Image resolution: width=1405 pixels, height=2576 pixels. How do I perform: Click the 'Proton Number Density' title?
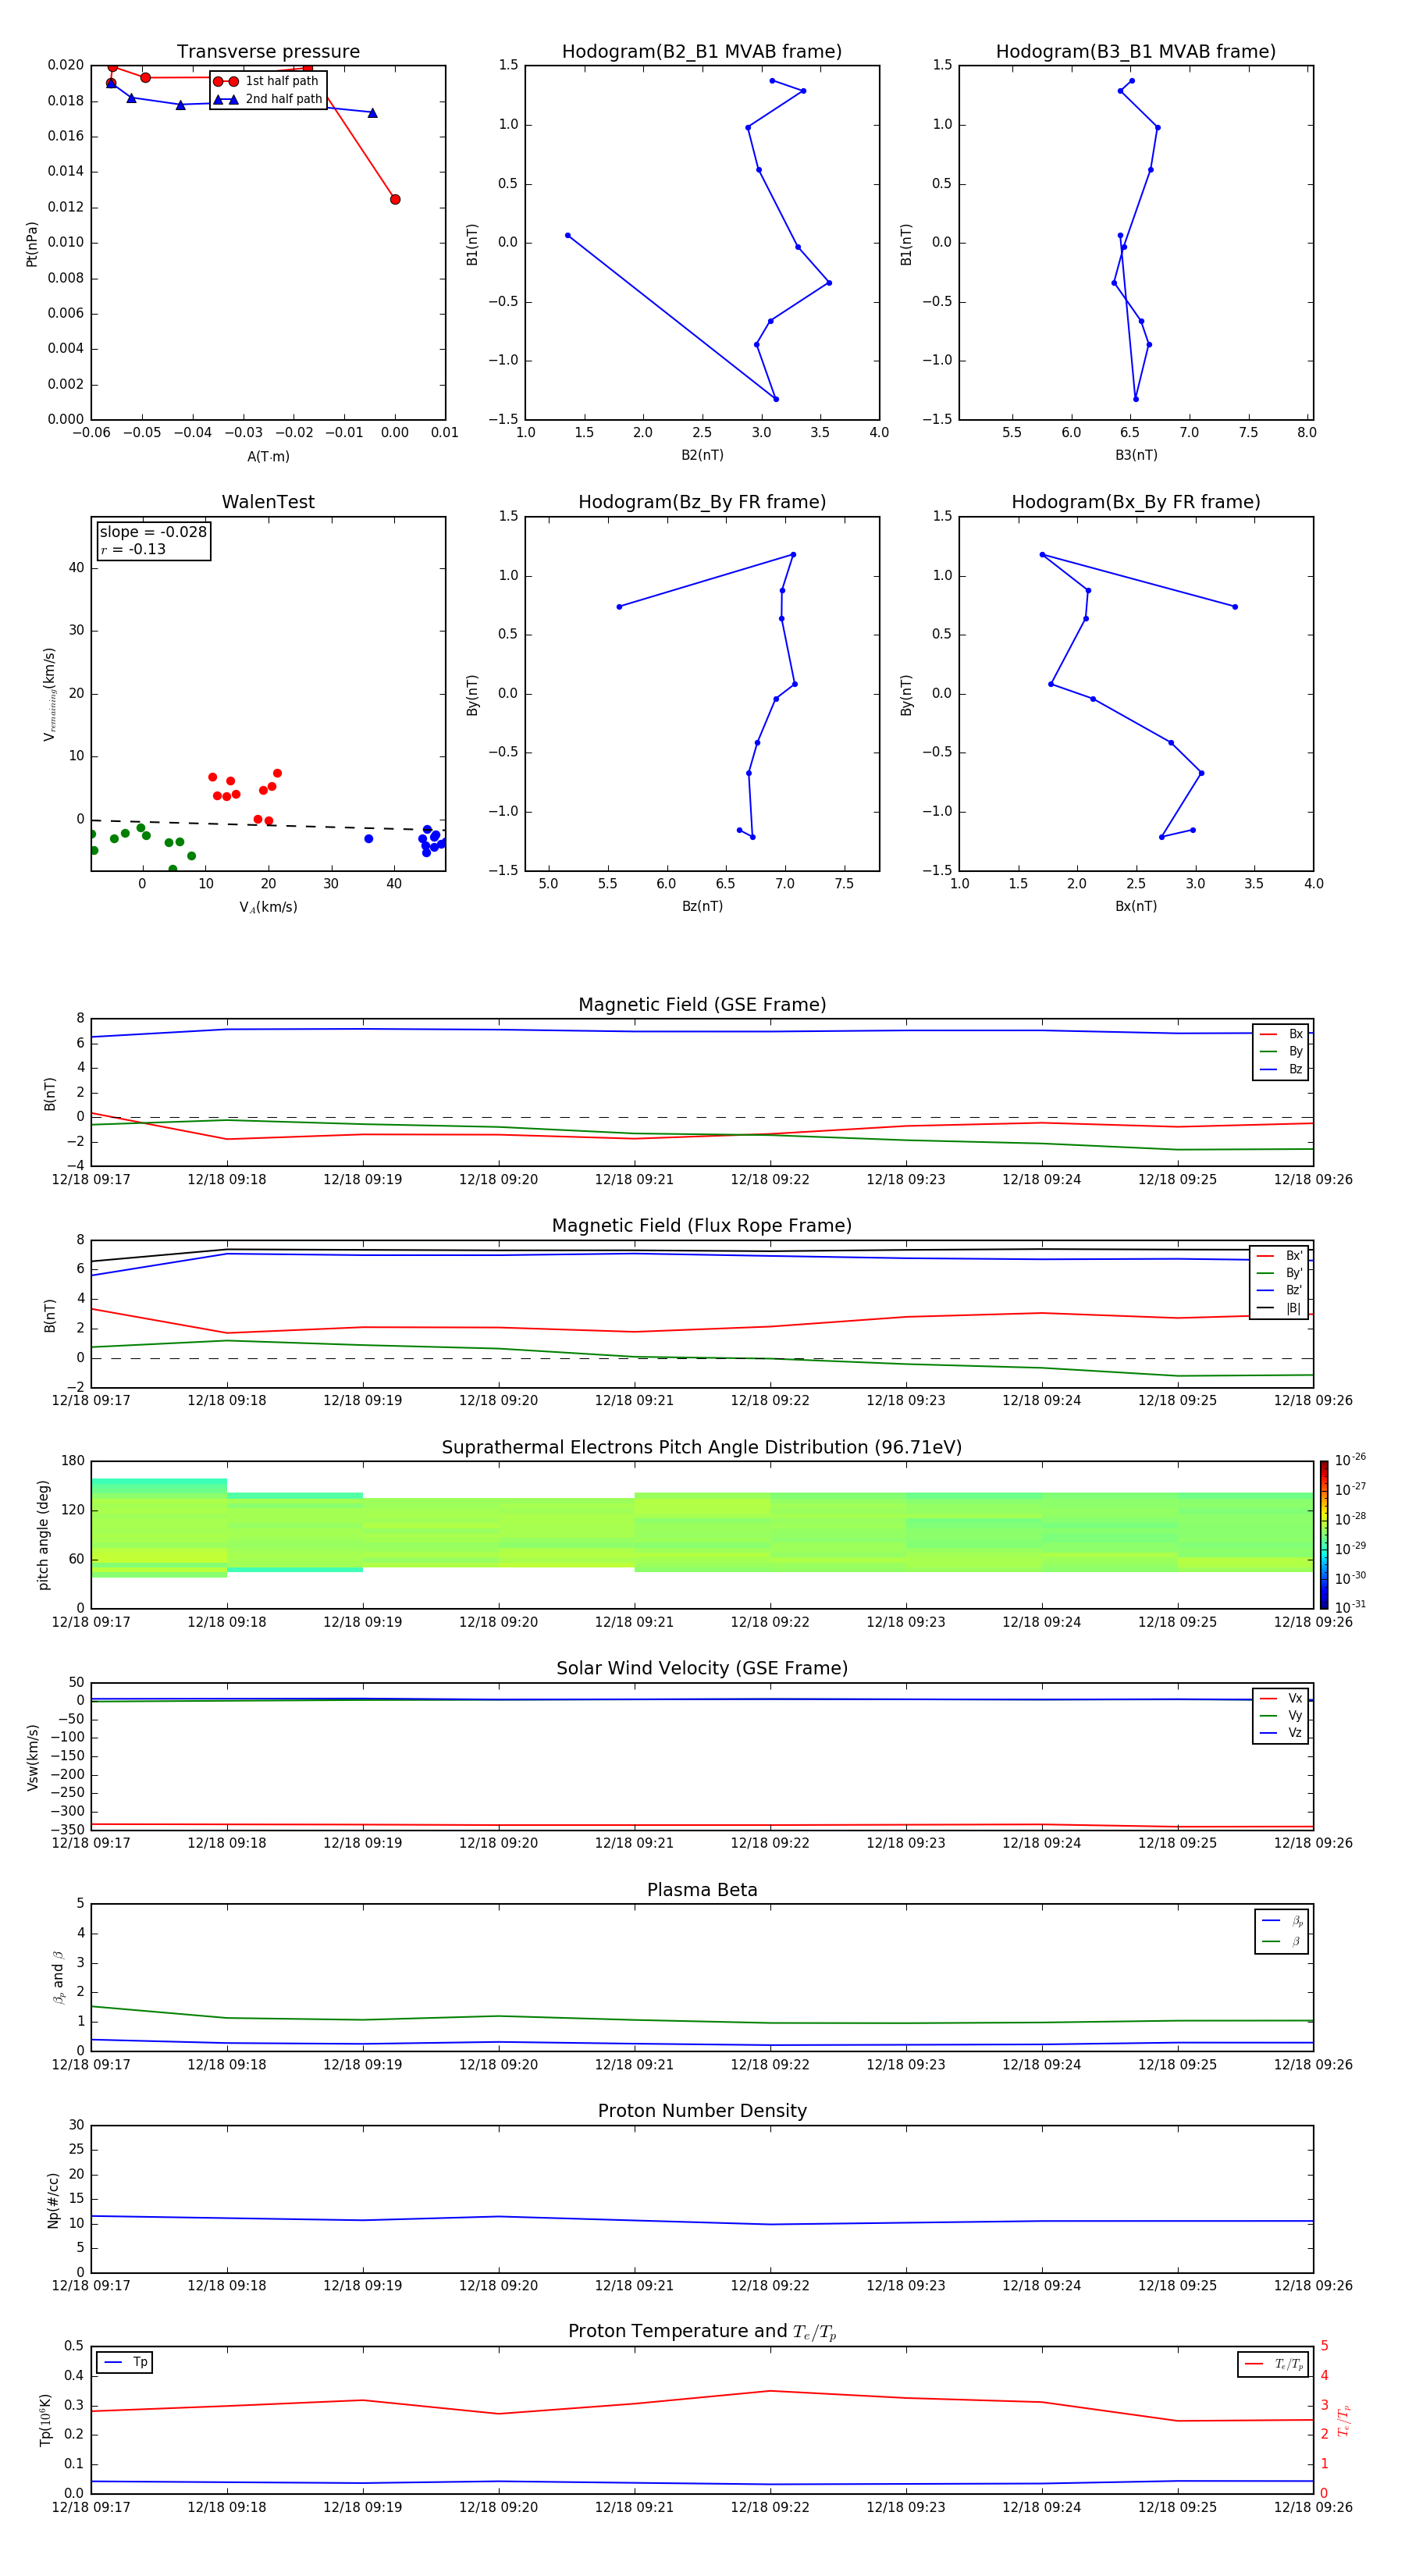(x=702, y=2111)
